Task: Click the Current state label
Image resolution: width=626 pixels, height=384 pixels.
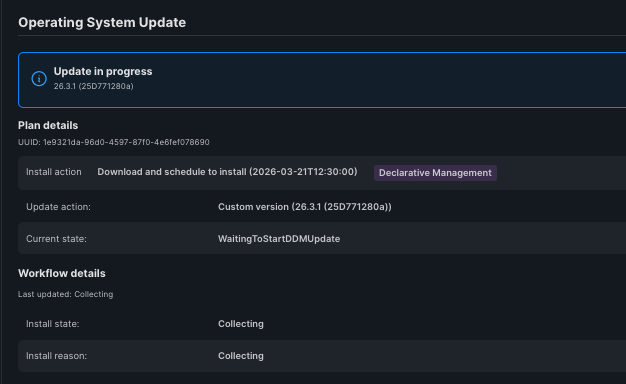Action: click(56, 239)
